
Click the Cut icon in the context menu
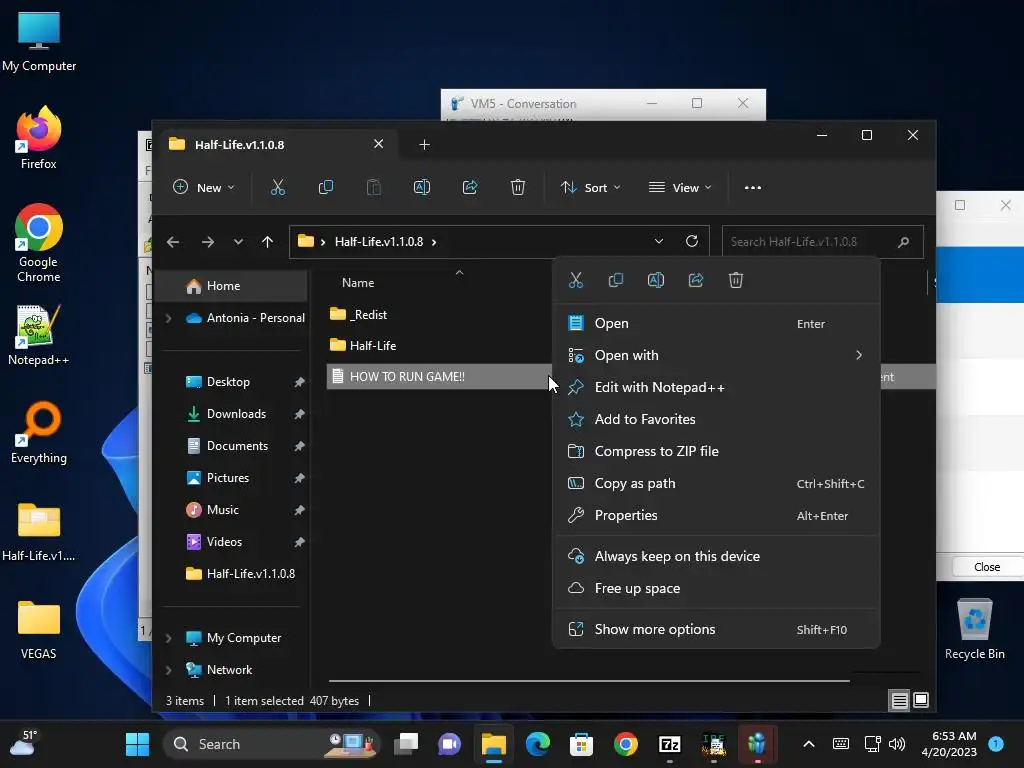(575, 280)
